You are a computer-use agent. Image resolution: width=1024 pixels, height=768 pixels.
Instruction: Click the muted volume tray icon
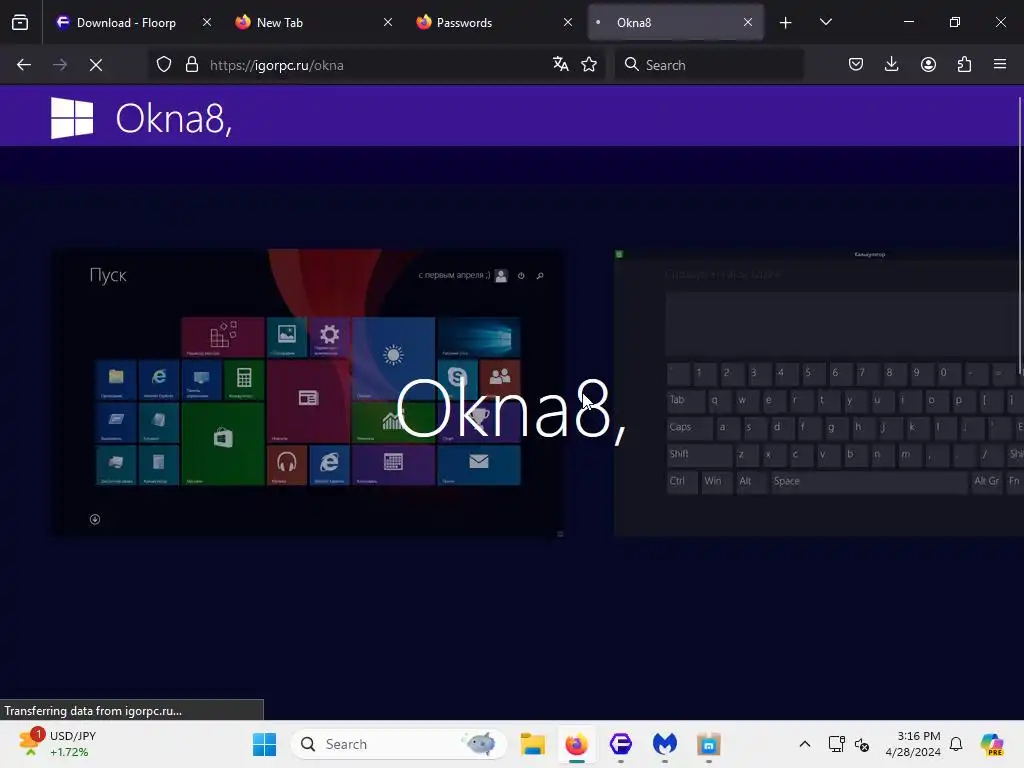[862, 744]
